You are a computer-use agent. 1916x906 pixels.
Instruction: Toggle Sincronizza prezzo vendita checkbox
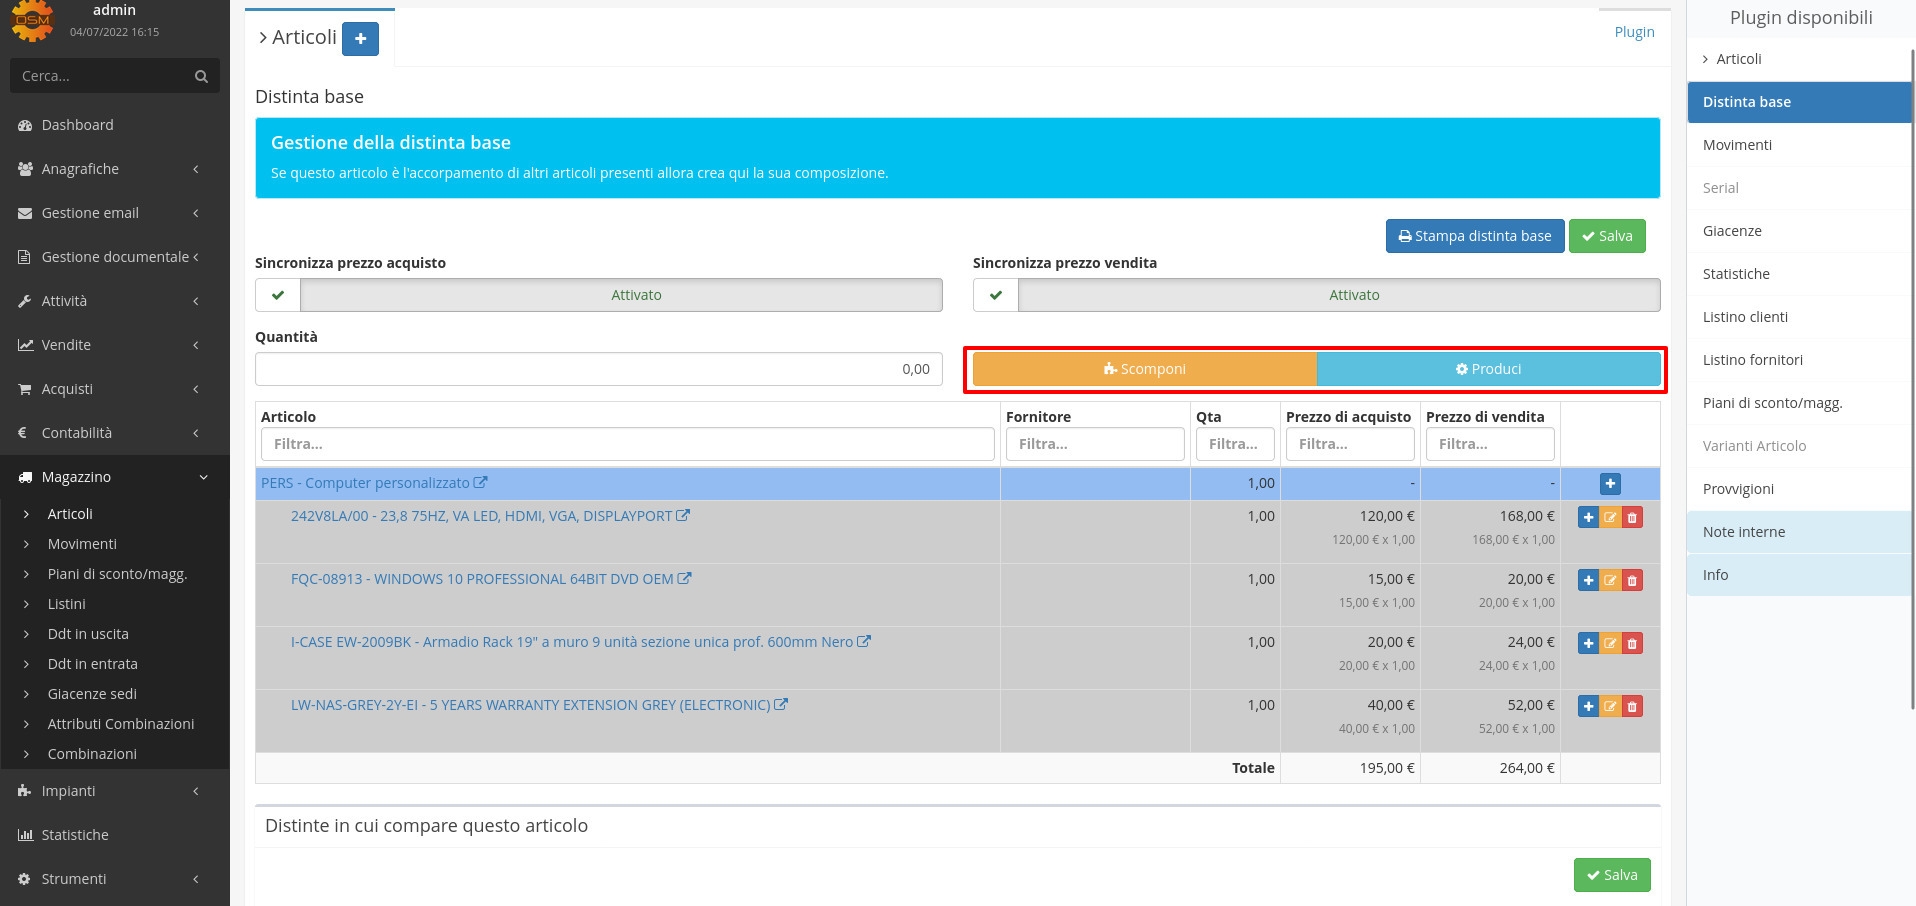pos(996,295)
